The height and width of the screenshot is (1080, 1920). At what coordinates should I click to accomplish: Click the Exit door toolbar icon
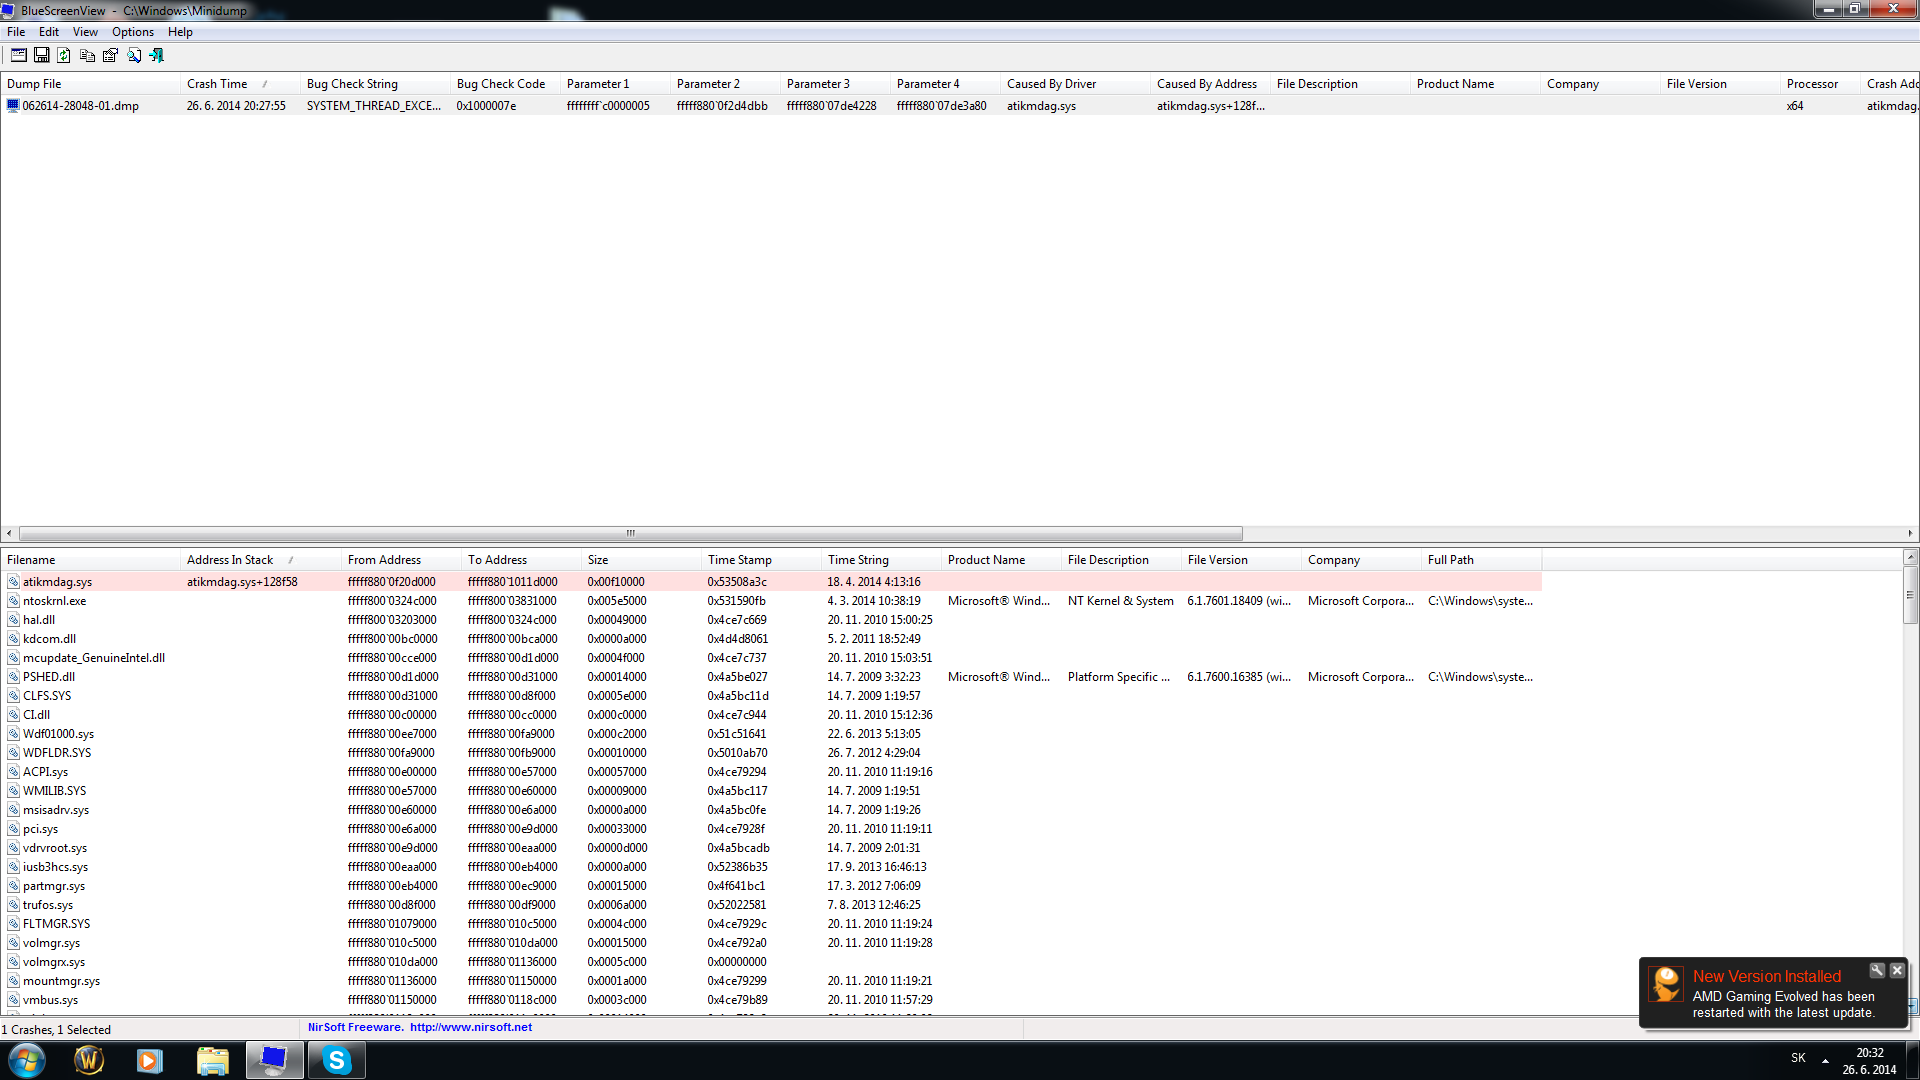(x=157, y=56)
